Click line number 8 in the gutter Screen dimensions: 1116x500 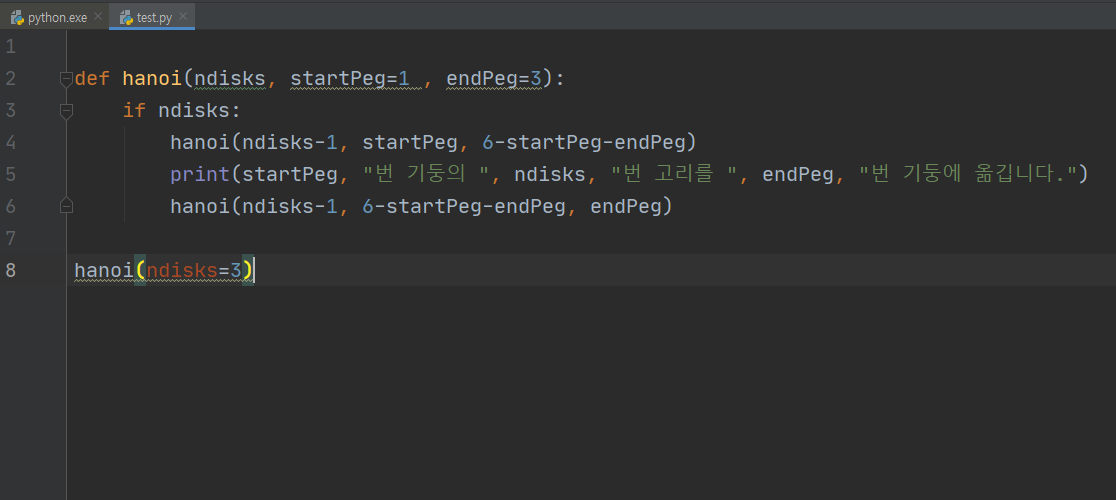[10, 270]
